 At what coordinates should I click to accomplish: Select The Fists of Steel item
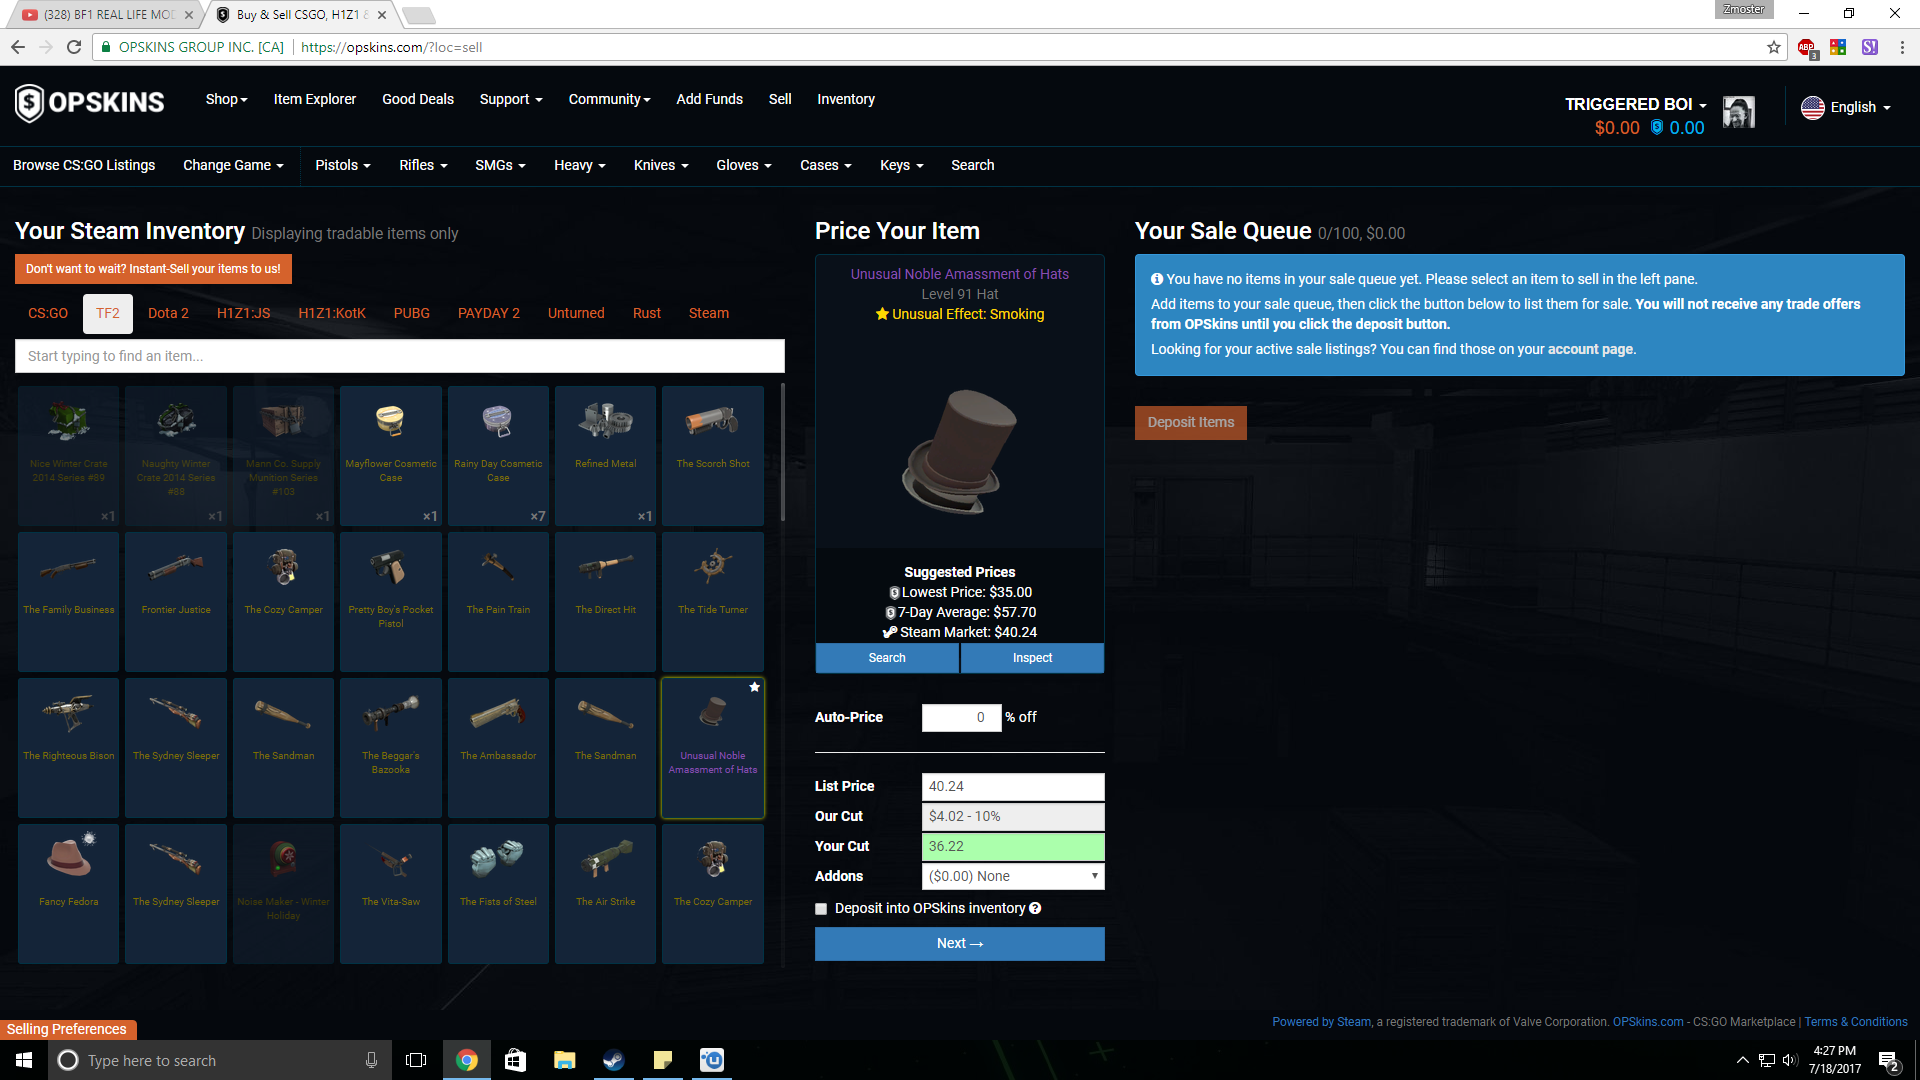point(498,893)
